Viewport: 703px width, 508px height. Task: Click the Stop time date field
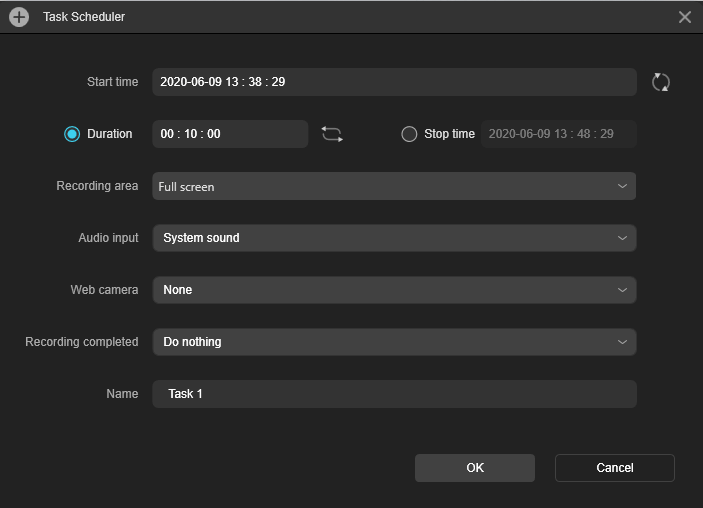point(559,134)
